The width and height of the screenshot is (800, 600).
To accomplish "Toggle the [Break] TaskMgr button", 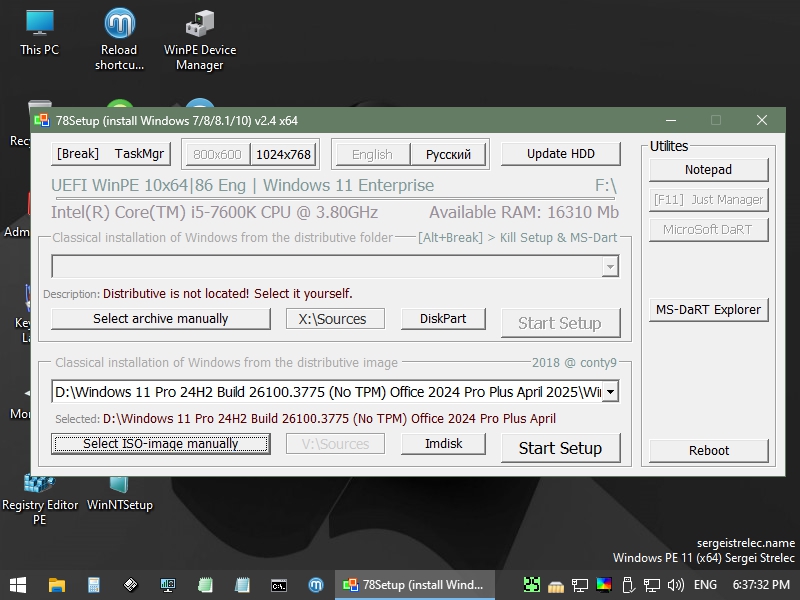I will [110, 154].
